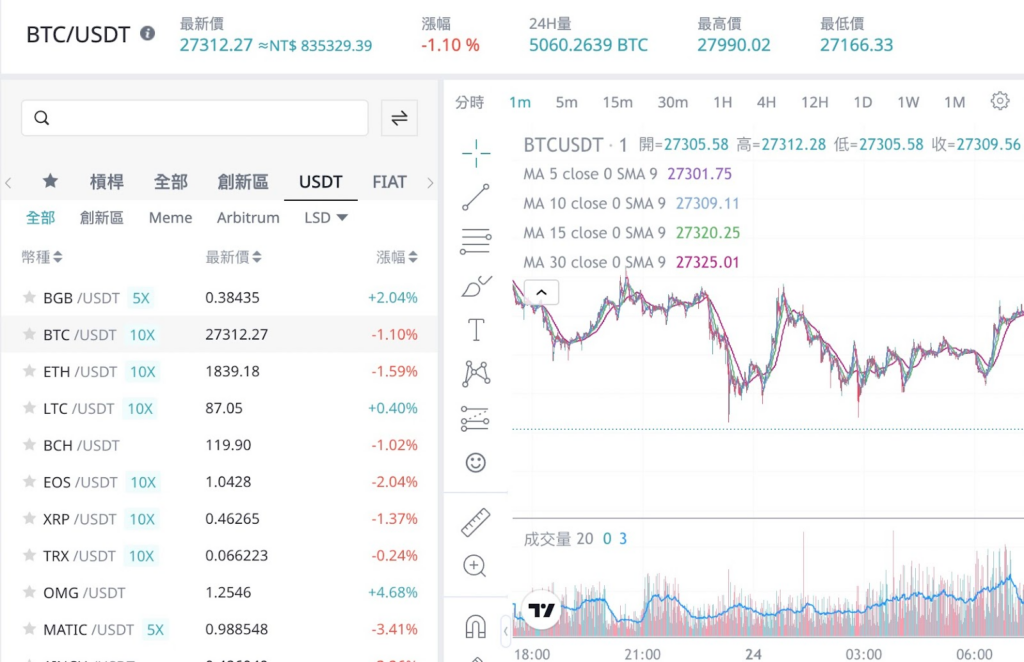Select the trend line drawing tool

476,197
